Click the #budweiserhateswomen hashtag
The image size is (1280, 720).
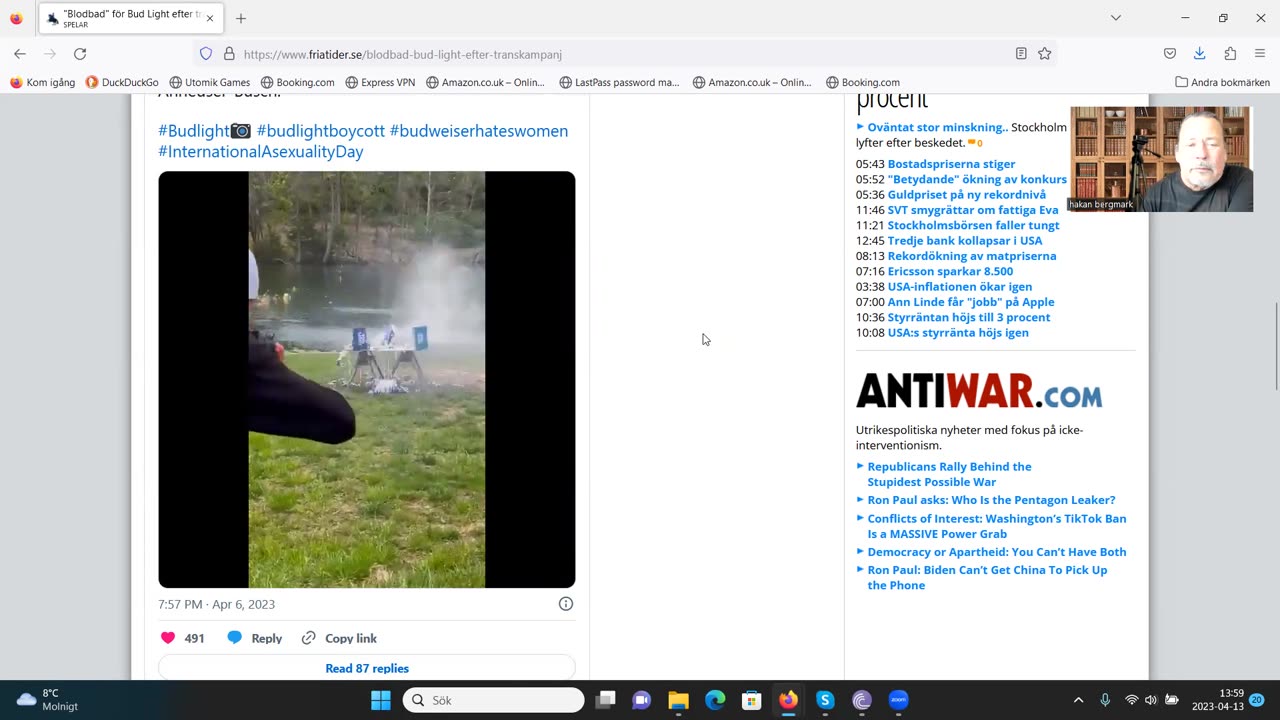tap(479, 131)
